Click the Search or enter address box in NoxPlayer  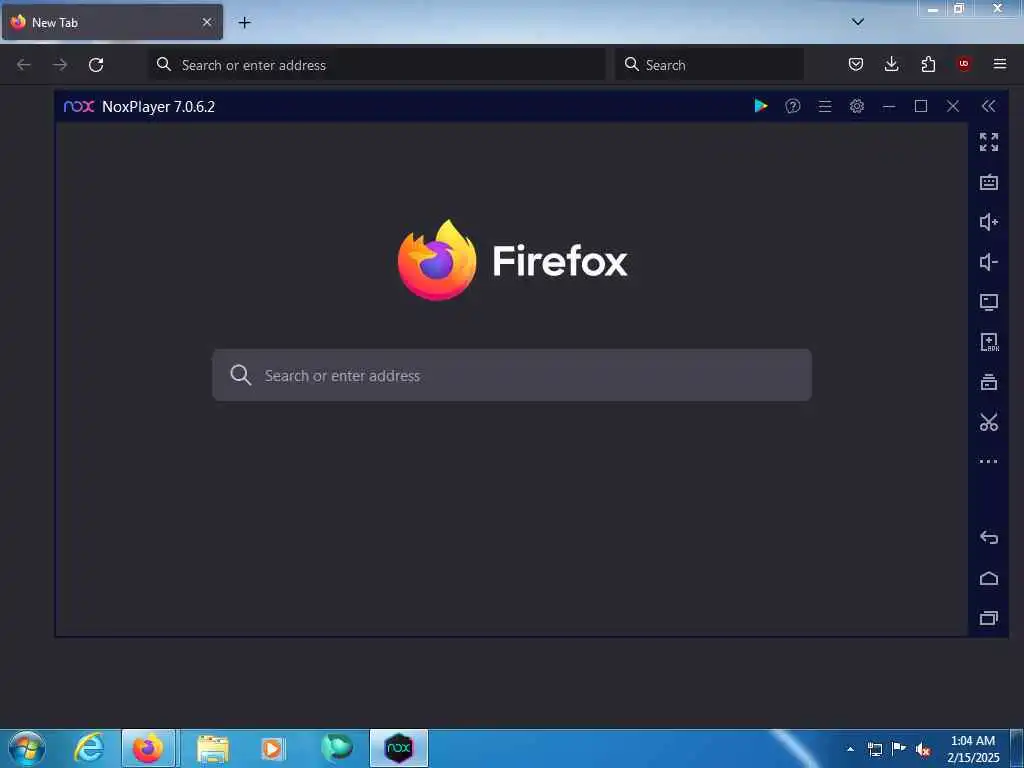click(512, 375)
